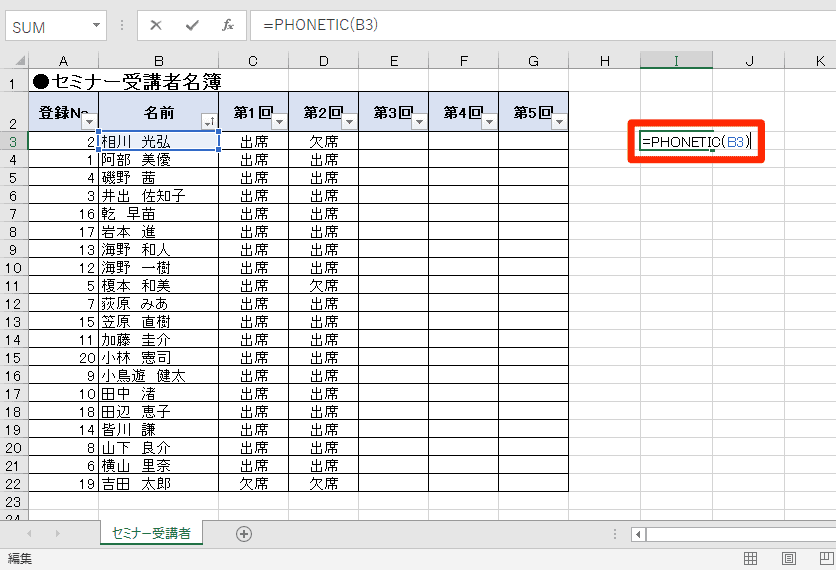Click horizontal scrollbar left arrow

tap(638, 534)
